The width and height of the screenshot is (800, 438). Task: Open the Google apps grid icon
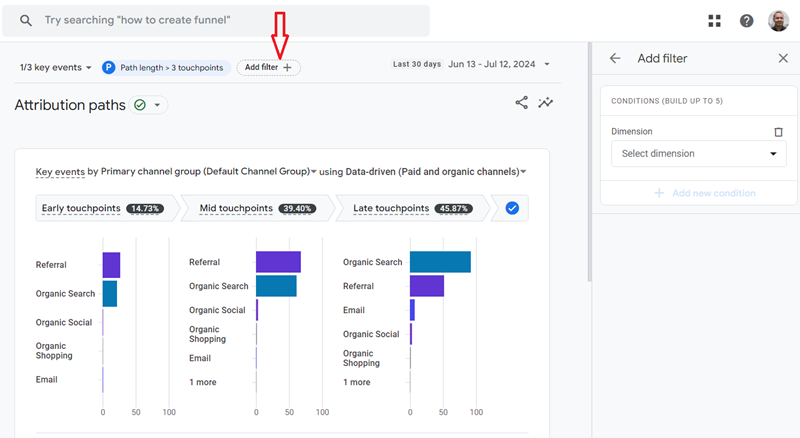714,20
